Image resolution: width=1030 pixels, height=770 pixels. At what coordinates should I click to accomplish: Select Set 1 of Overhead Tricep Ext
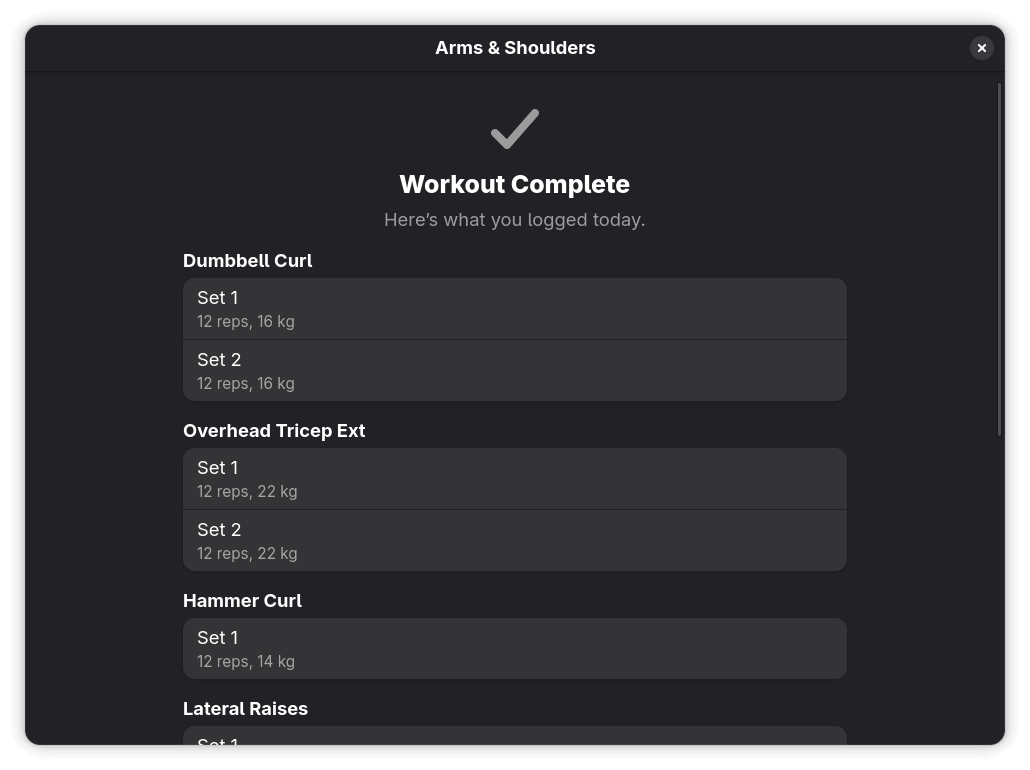(514, 478)
